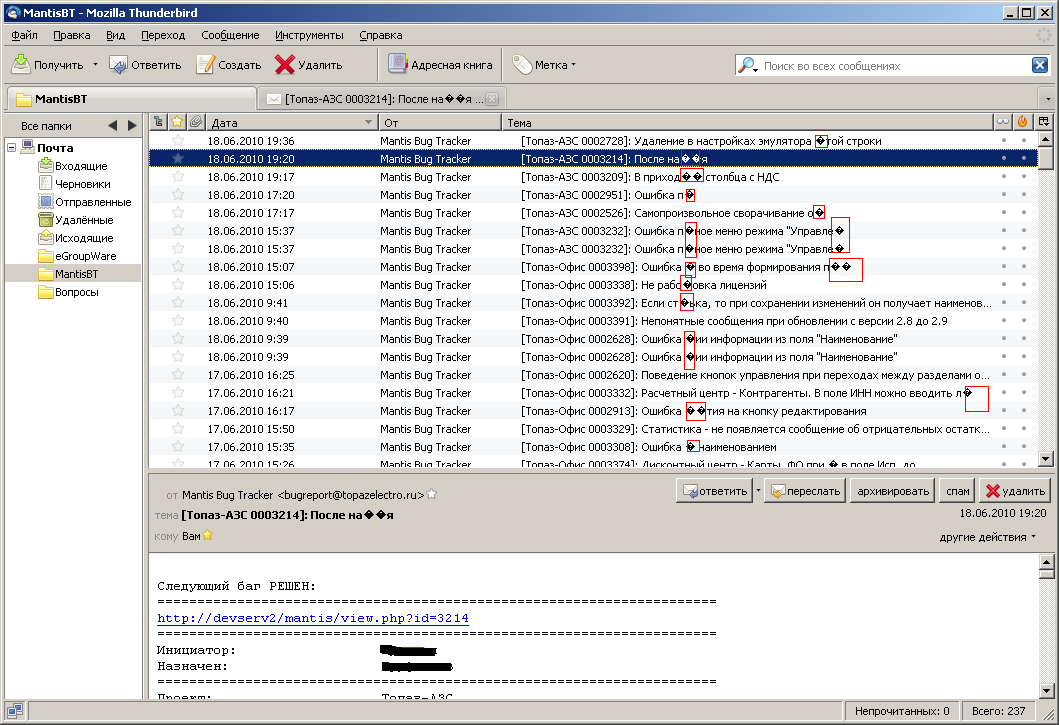Select the Исходящие folder
Image resolution: width=1059 pixels, height=725 pixels.
tap(76, 238)
